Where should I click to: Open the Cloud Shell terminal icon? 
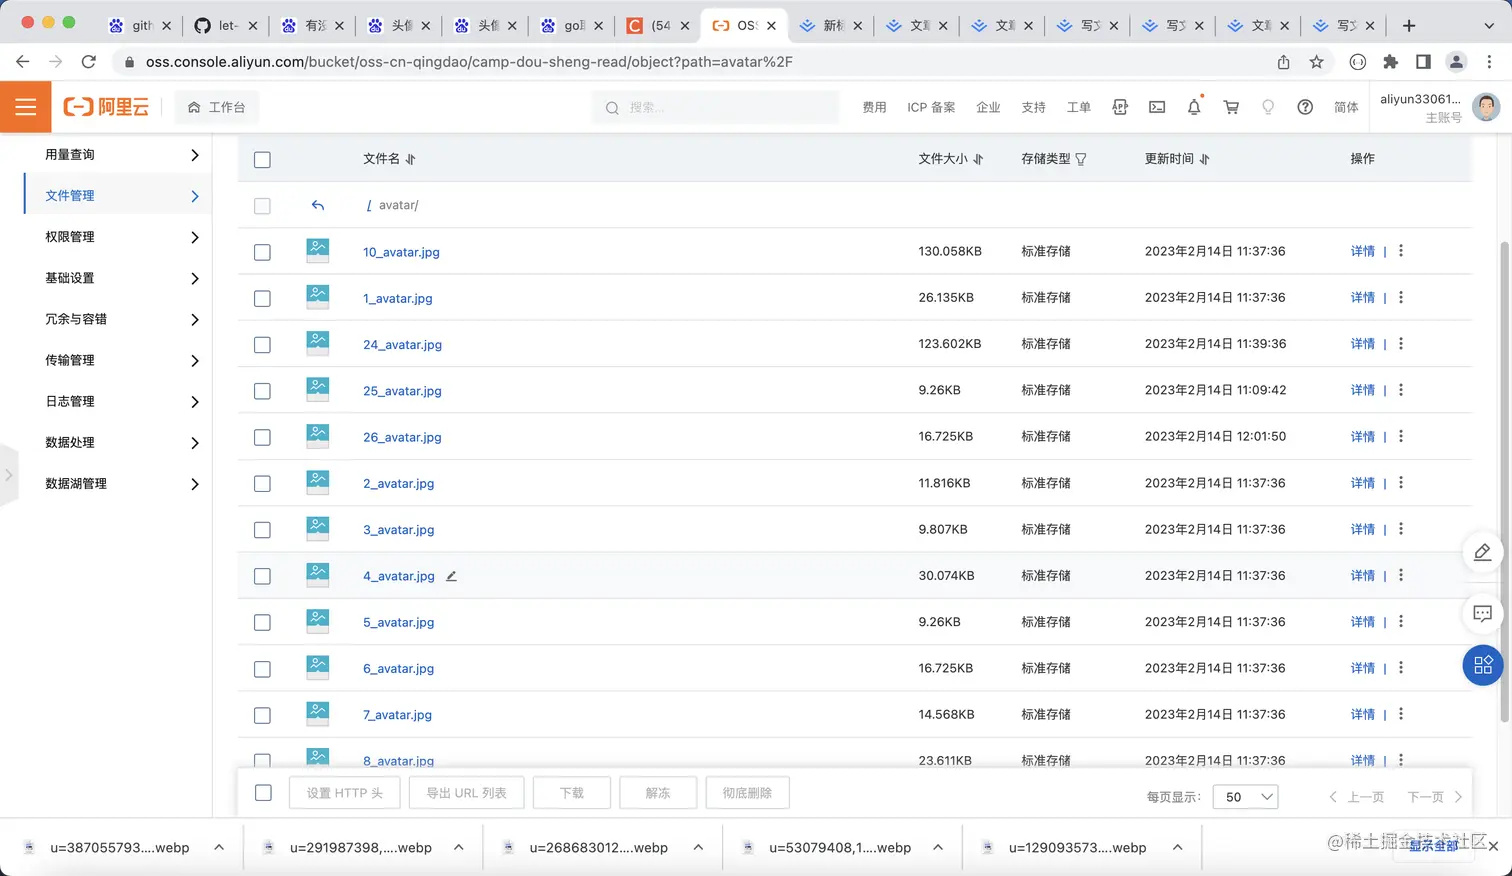click(1157, 107)
